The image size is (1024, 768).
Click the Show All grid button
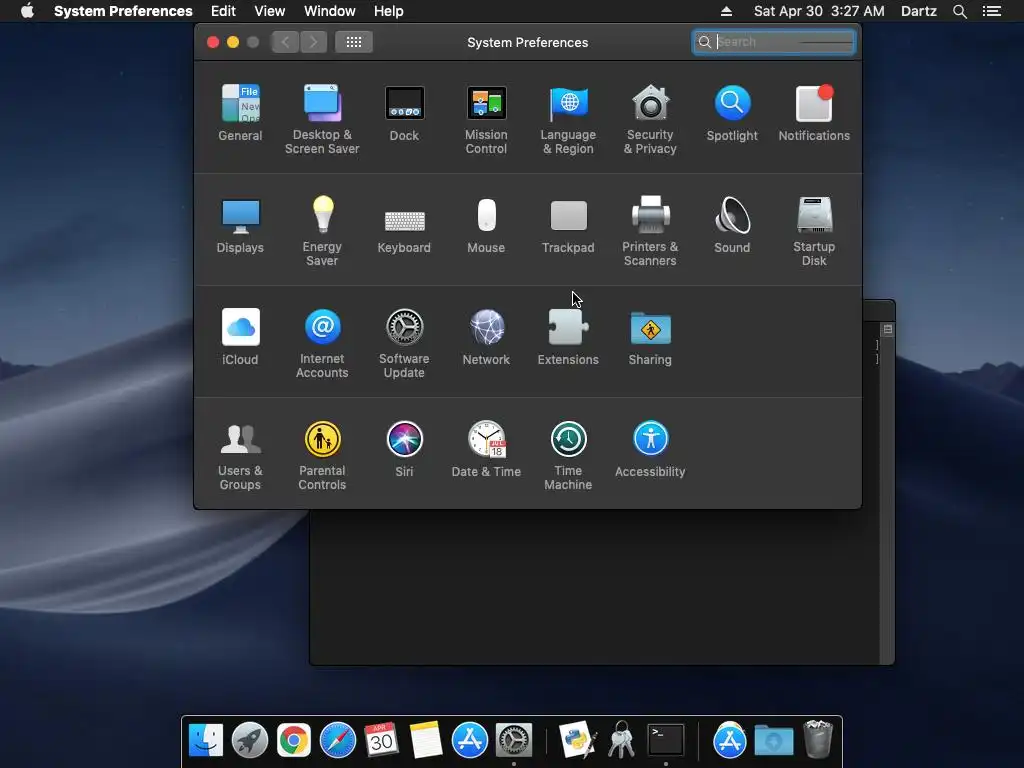(x=354, y=42)
